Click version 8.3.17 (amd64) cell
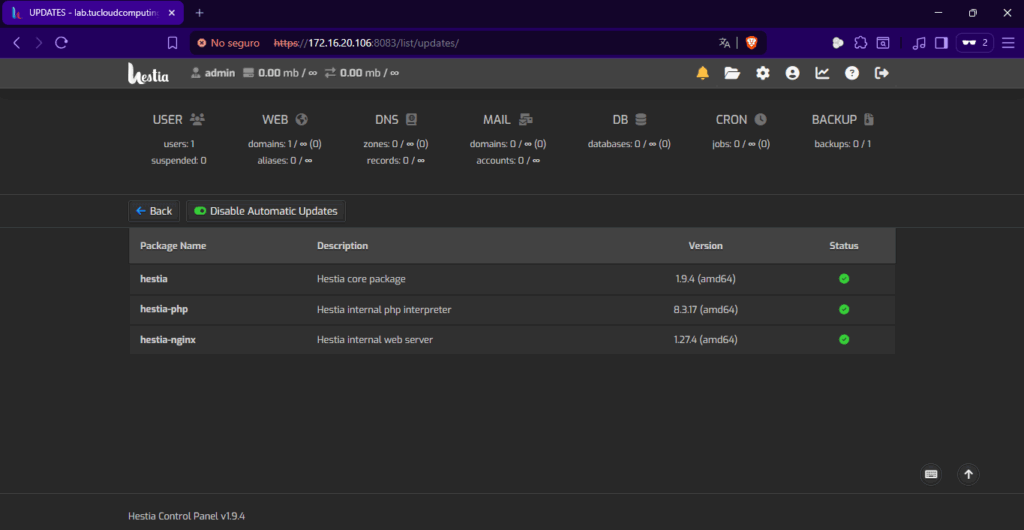1024x530 pixels. (706, 309)
